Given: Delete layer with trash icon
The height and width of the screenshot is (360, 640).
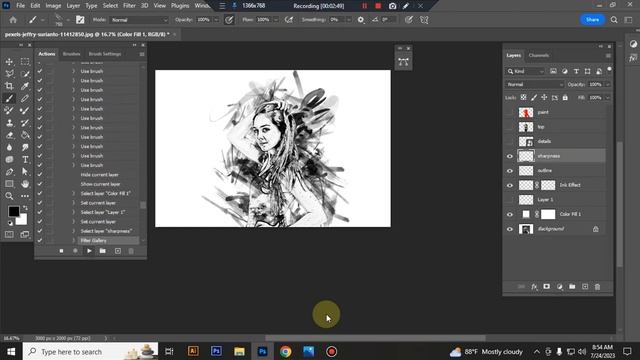Looking at the screenshot, I should click(597, 287).
